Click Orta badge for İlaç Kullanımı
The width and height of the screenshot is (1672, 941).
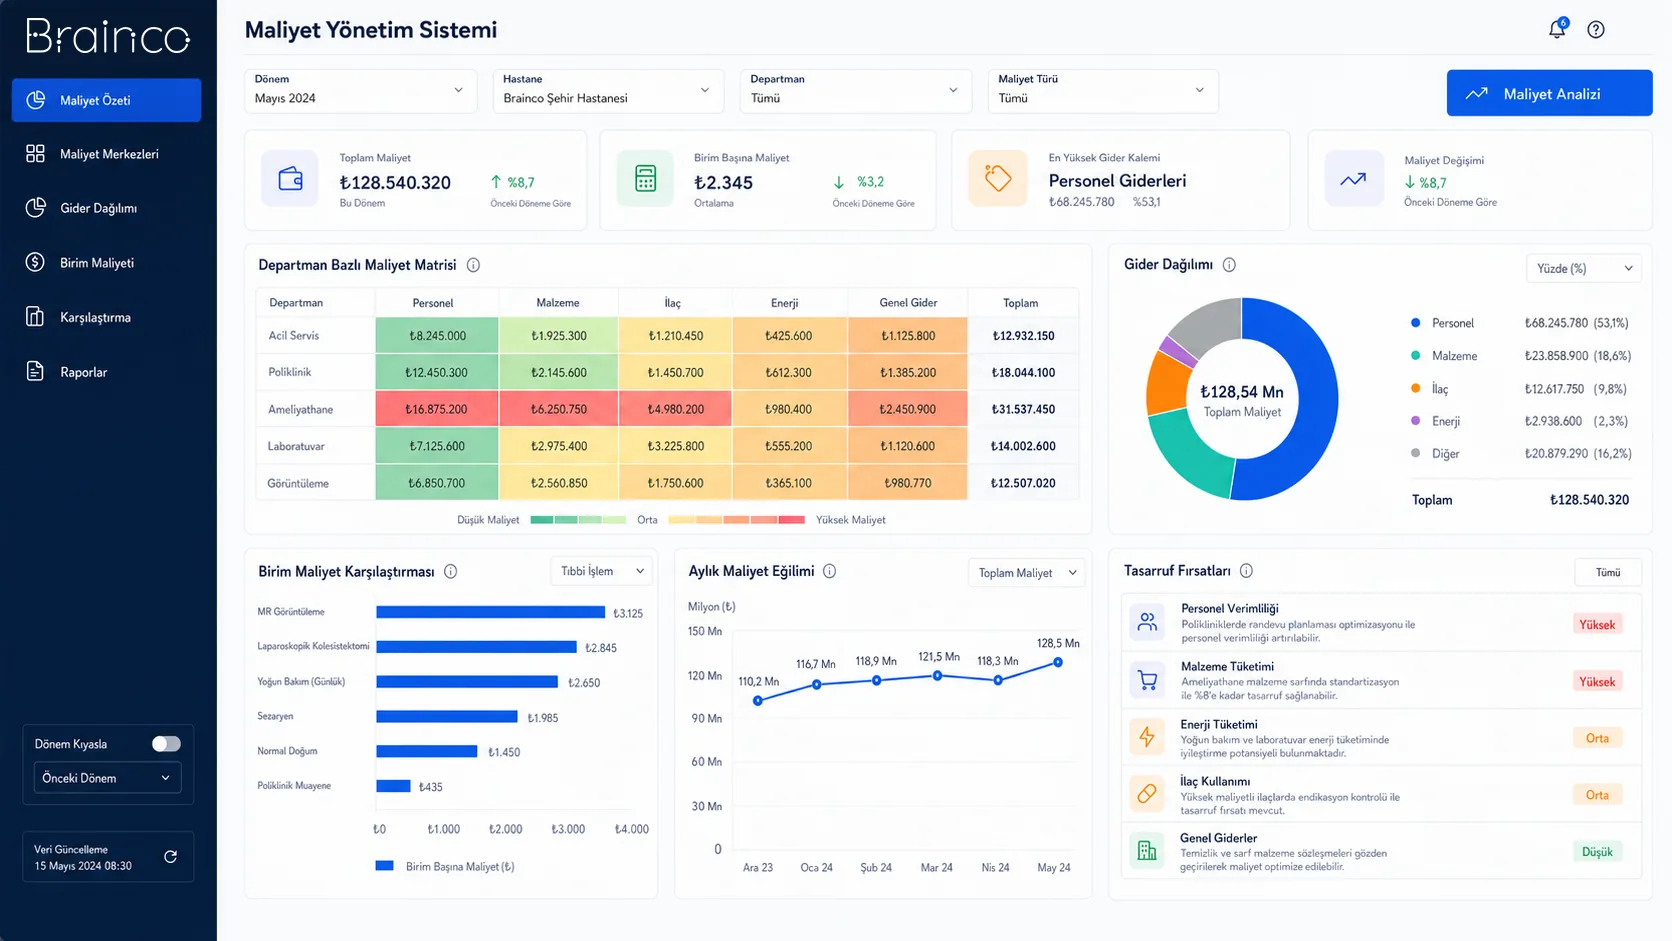[1597, 795]
